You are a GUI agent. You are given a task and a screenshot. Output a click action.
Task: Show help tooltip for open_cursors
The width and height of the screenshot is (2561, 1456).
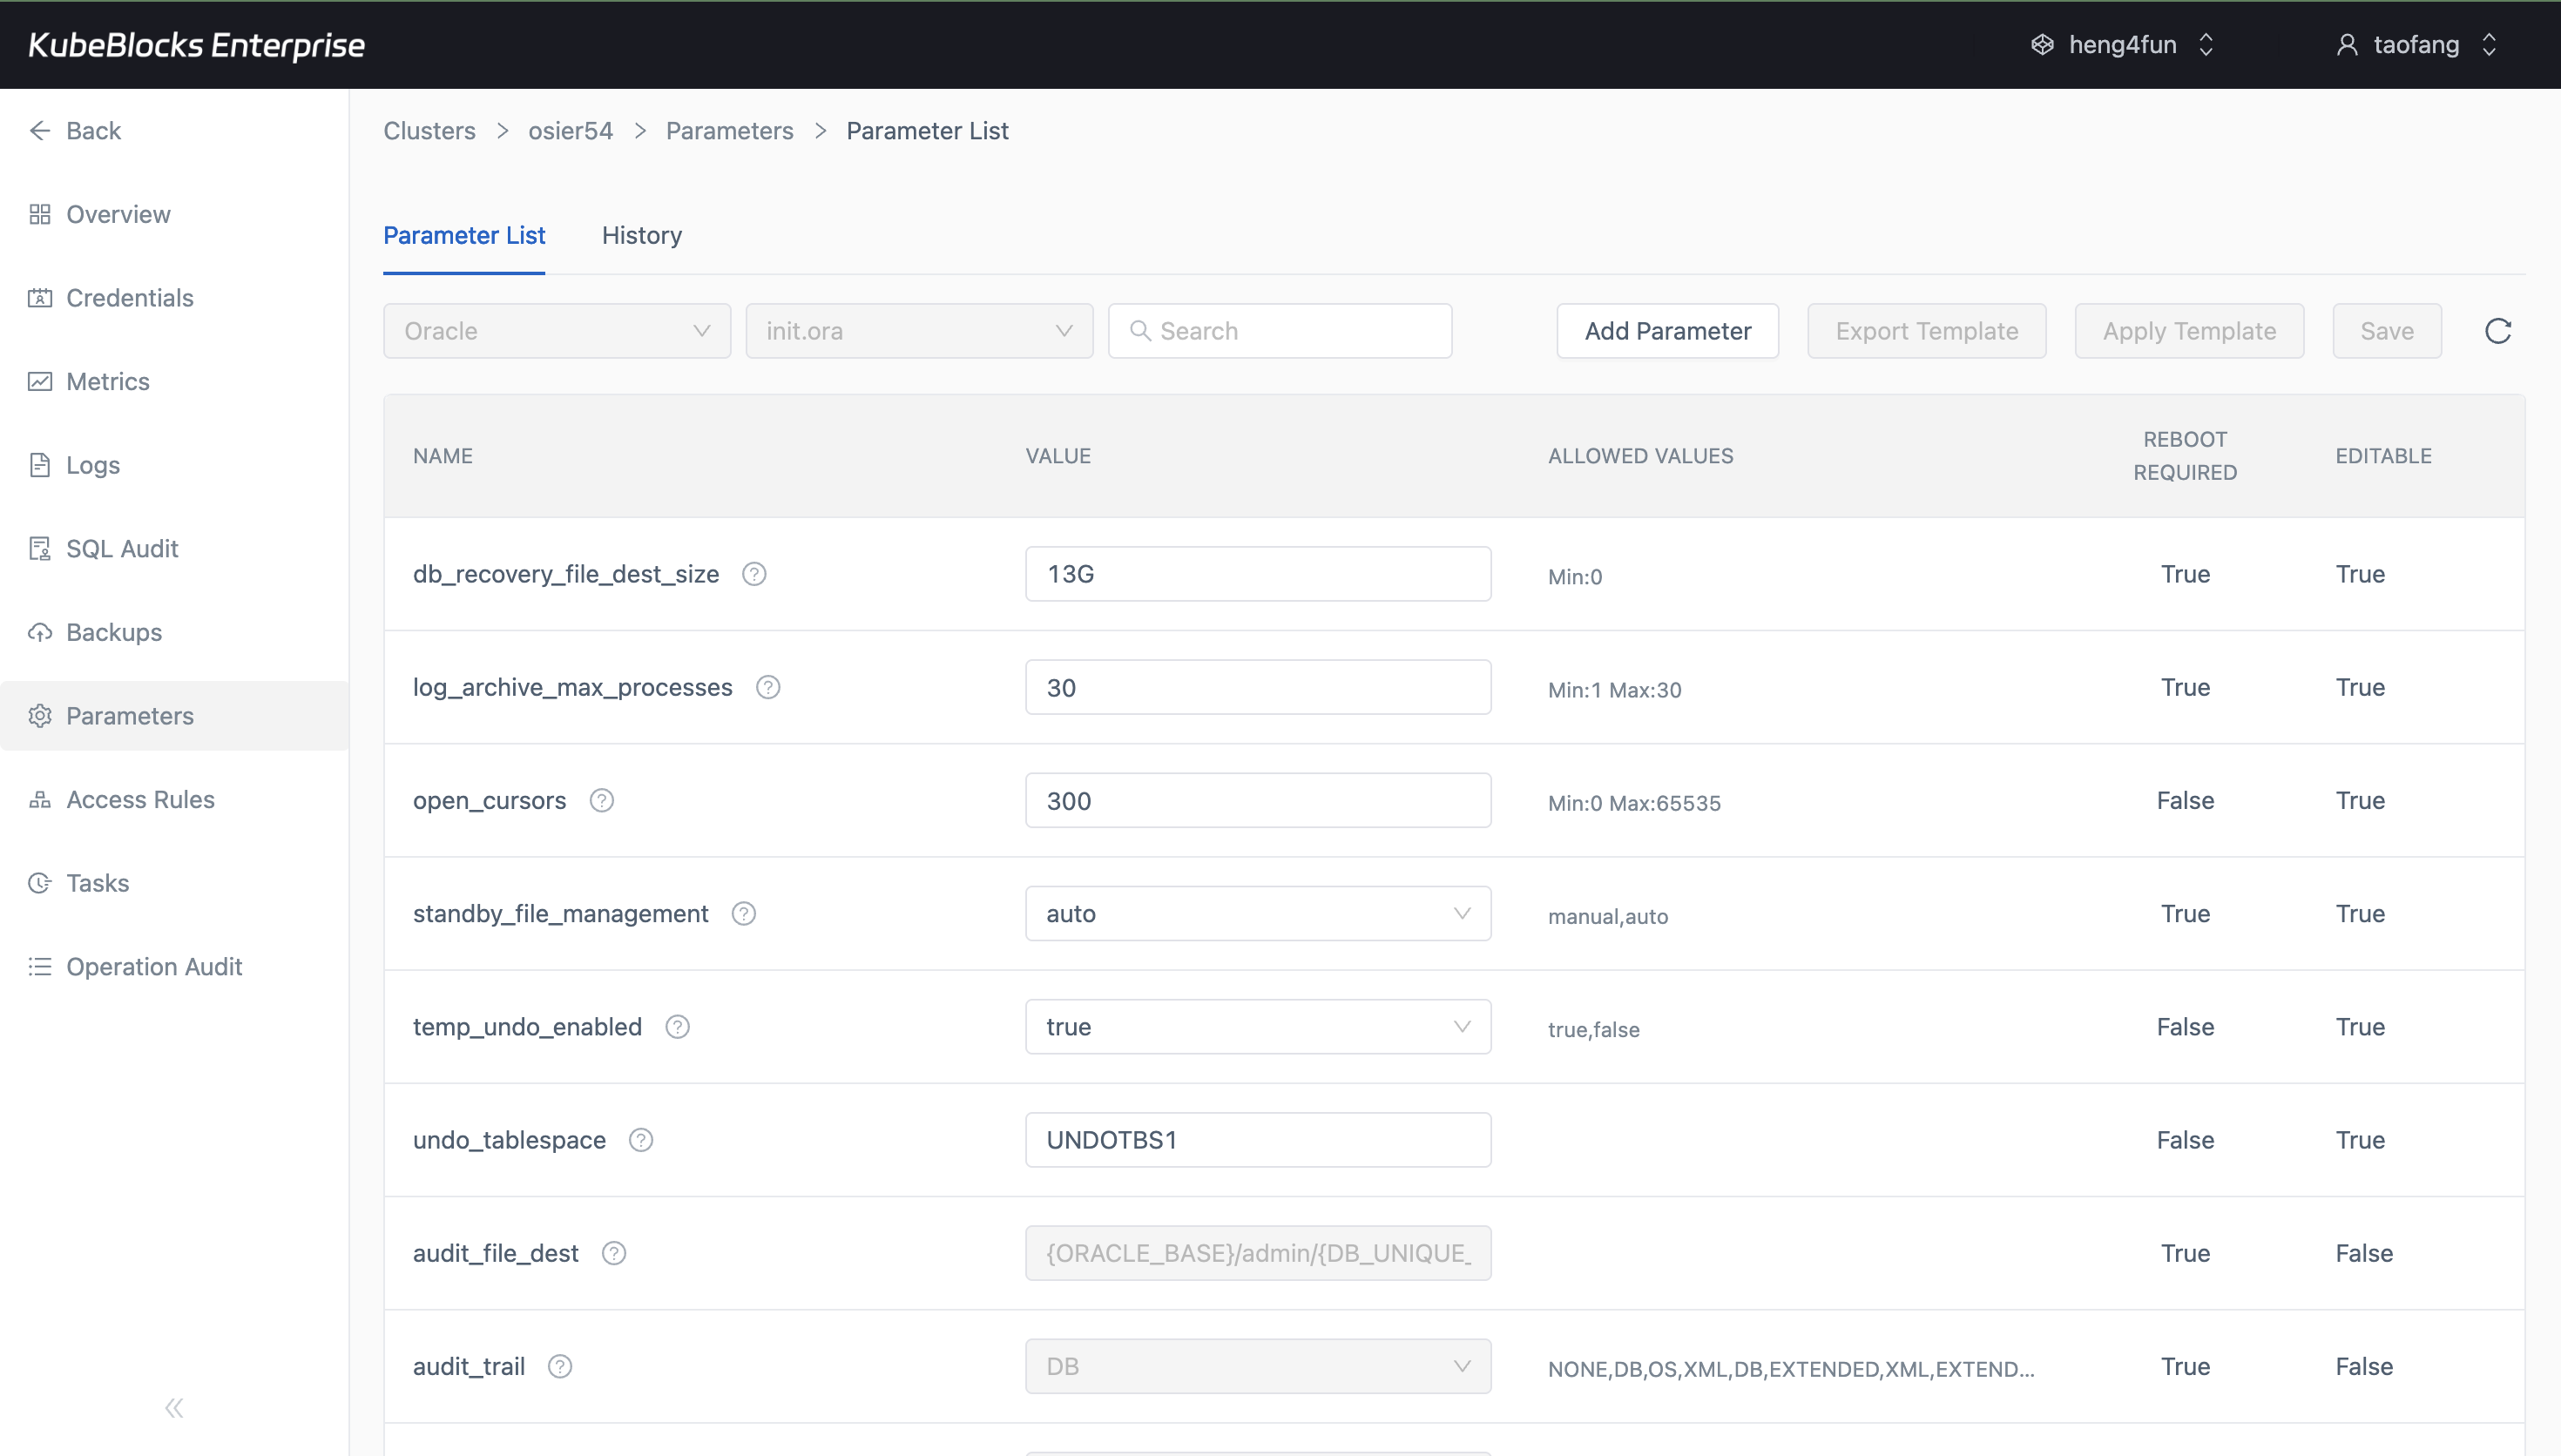click(602, 800)
